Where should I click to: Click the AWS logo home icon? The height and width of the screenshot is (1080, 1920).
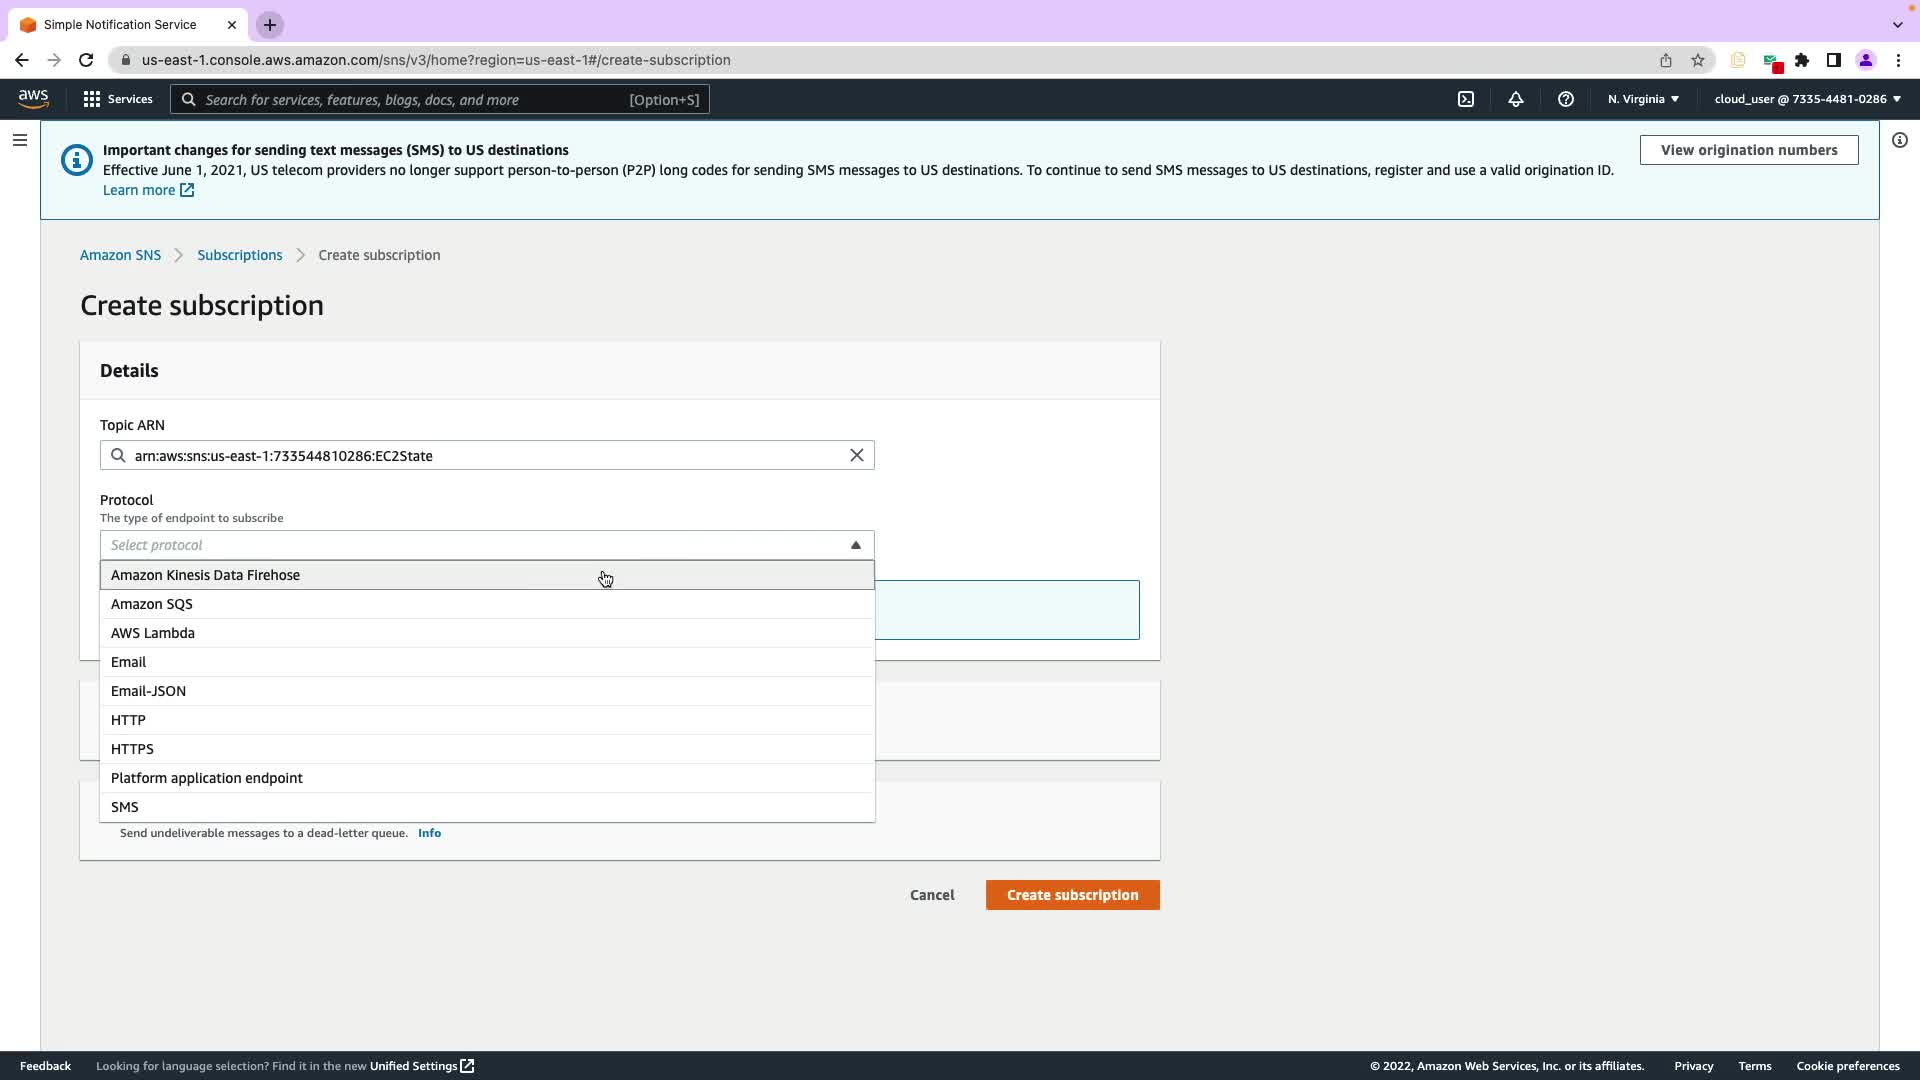33,98
